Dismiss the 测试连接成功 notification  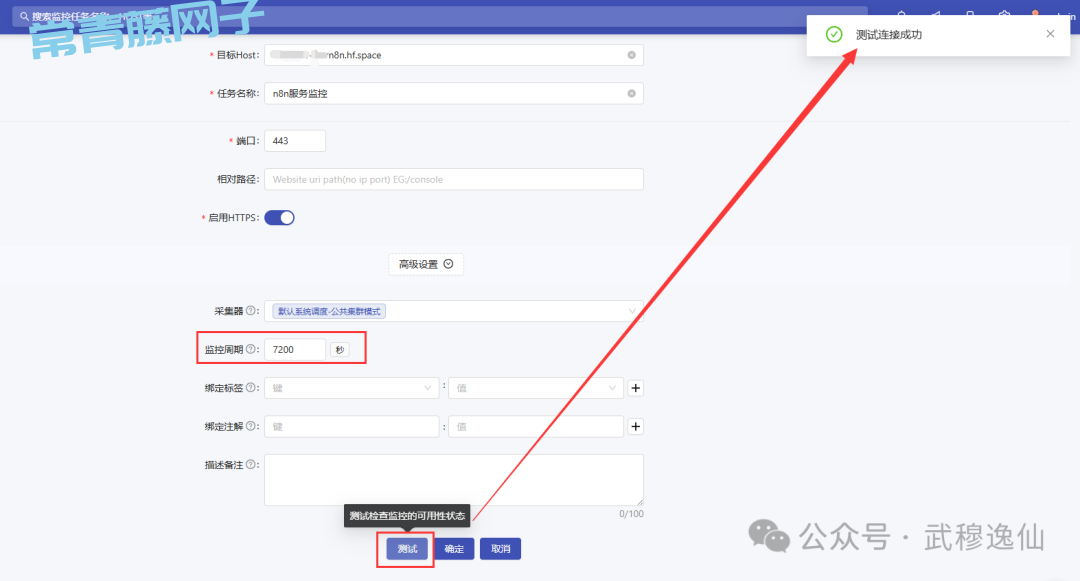point(1050,34)
